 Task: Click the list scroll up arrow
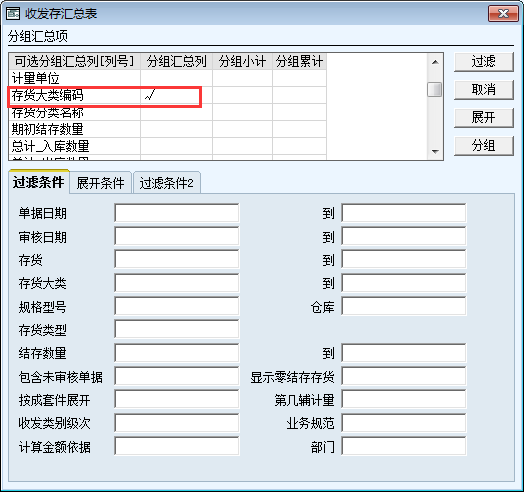coord(435,62)
